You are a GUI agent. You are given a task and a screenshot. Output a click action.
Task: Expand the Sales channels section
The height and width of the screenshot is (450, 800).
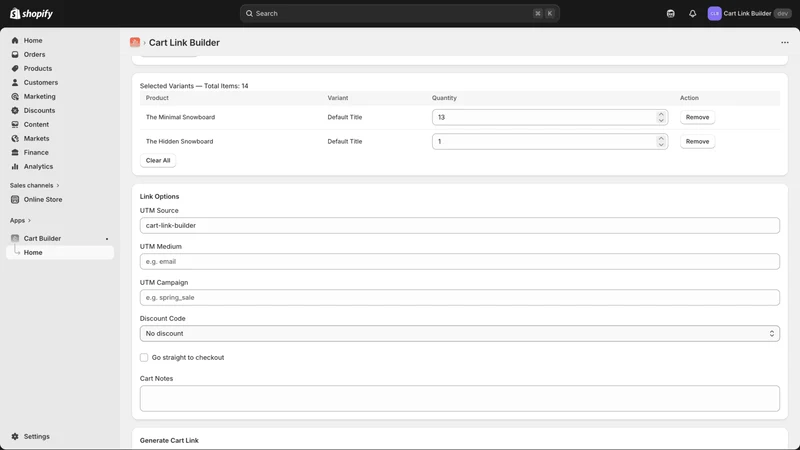[x=34, y=185]
